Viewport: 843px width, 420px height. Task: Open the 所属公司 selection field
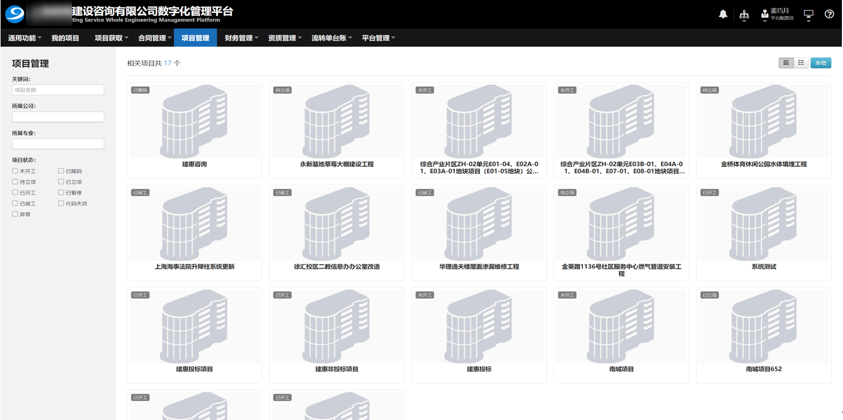[x=58, y=117]
